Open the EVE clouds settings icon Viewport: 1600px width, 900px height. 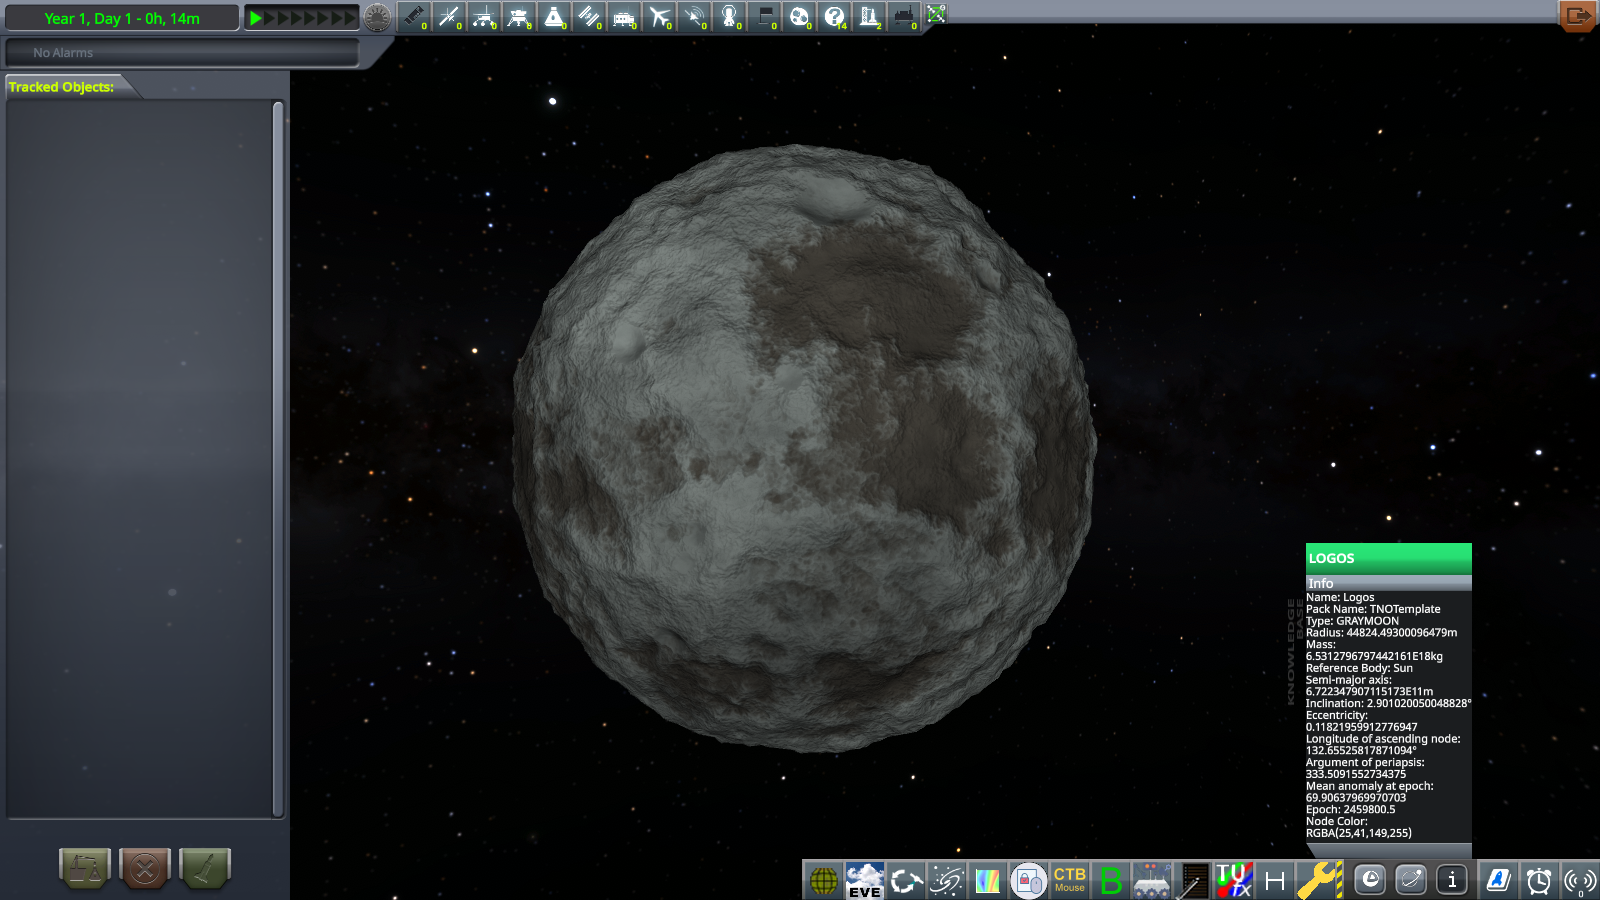tap(864, 880)
